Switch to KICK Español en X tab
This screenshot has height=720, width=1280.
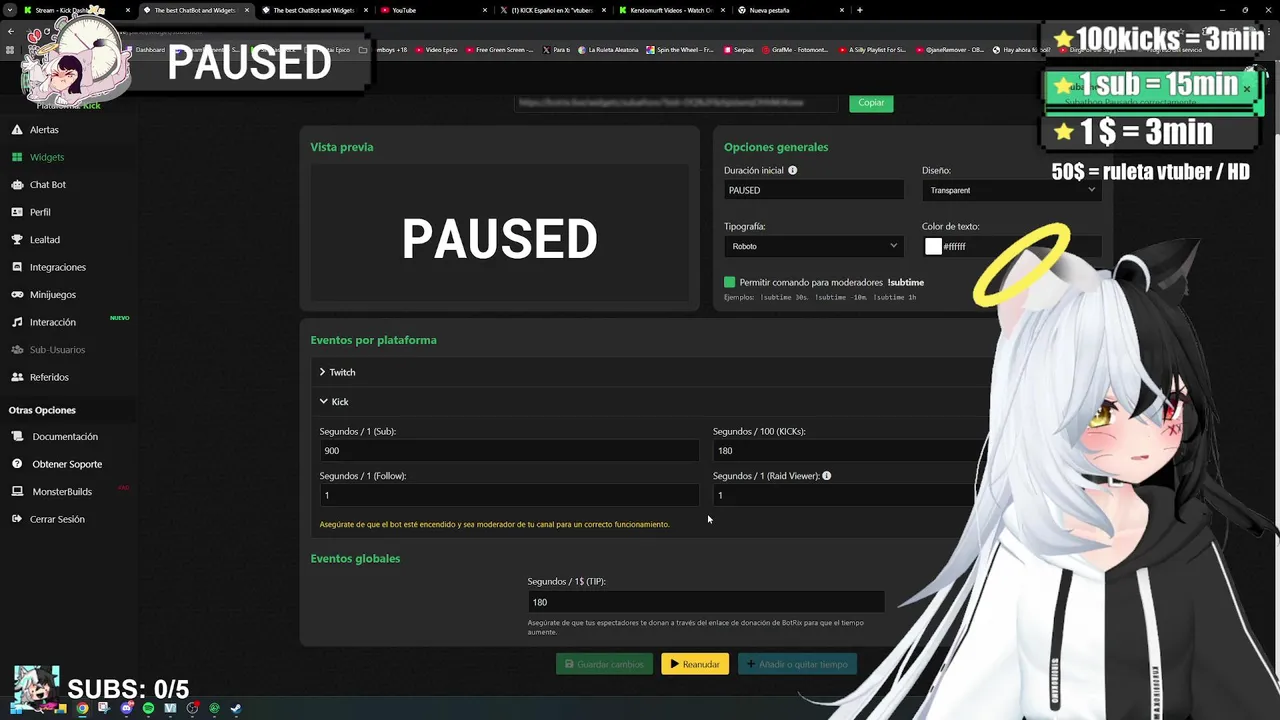pos(551,10)
